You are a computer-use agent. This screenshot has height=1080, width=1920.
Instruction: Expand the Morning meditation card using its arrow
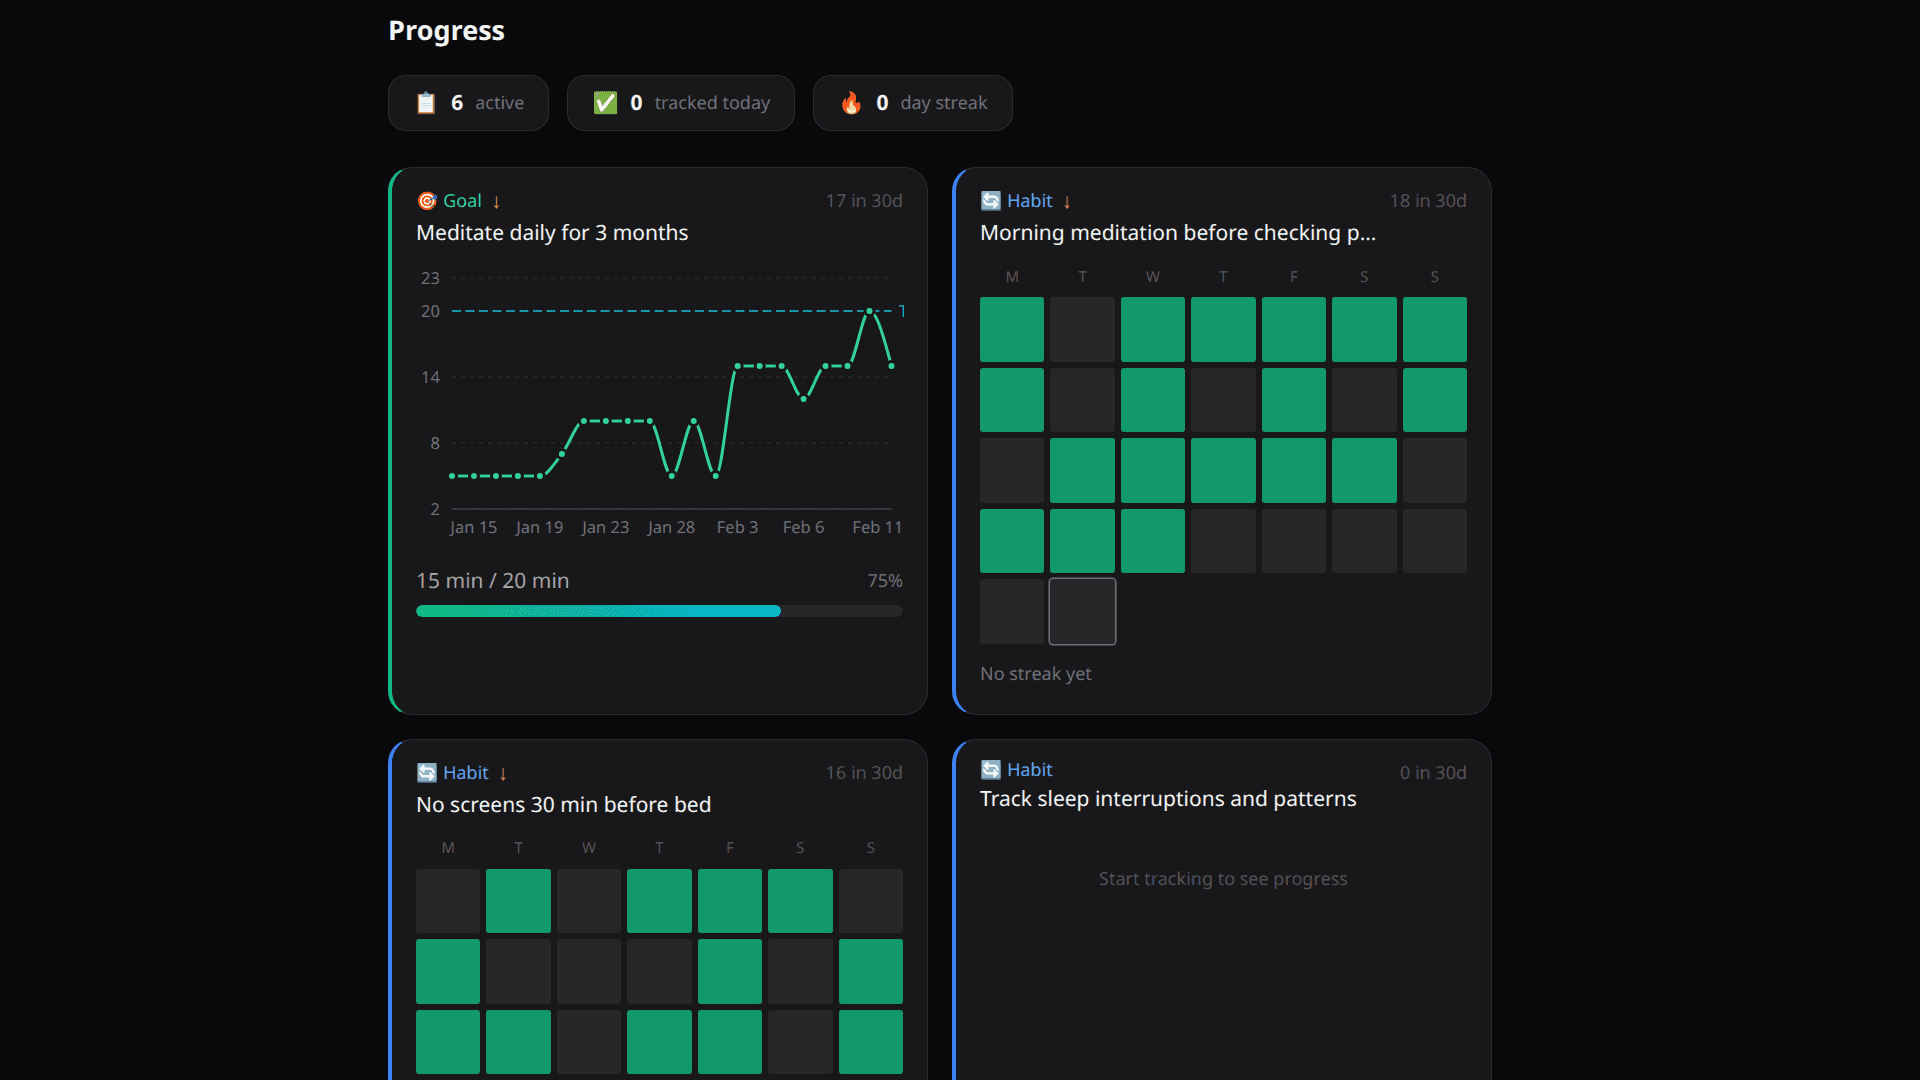(x=1066, y=201)
